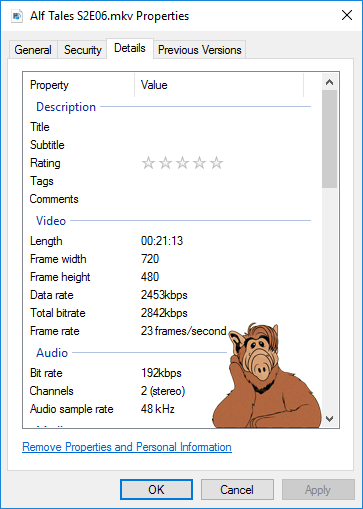The width and height of the screenshot is (363, 509).
Task: Select the Frame width value 720
Action: (x=150, y=259)
